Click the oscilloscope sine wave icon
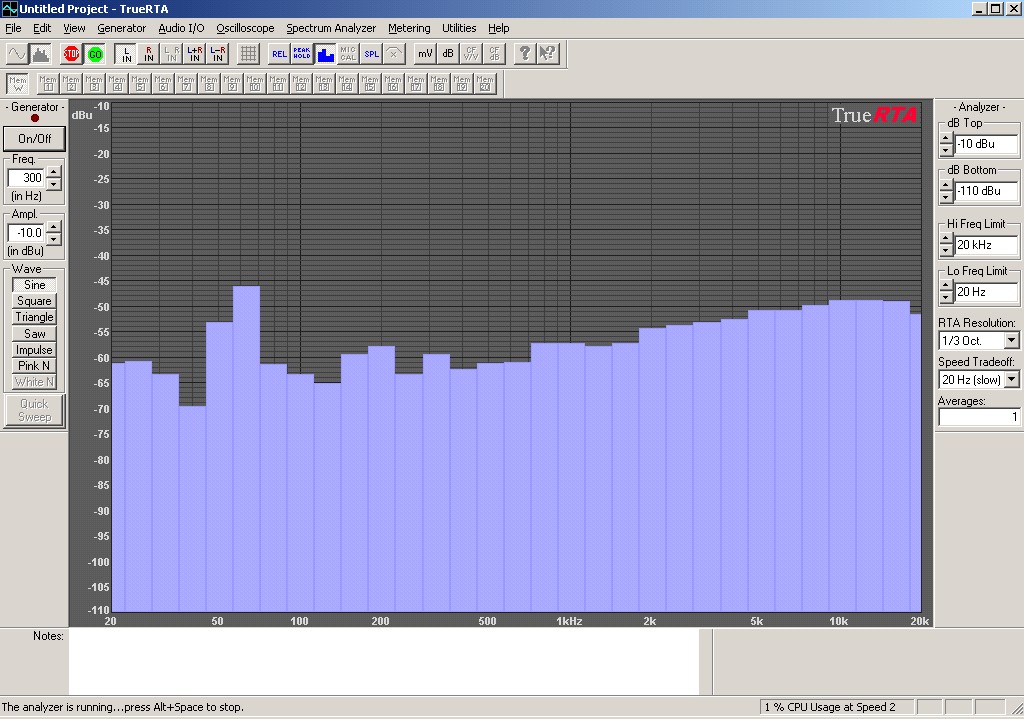 [x=18, y=54]
